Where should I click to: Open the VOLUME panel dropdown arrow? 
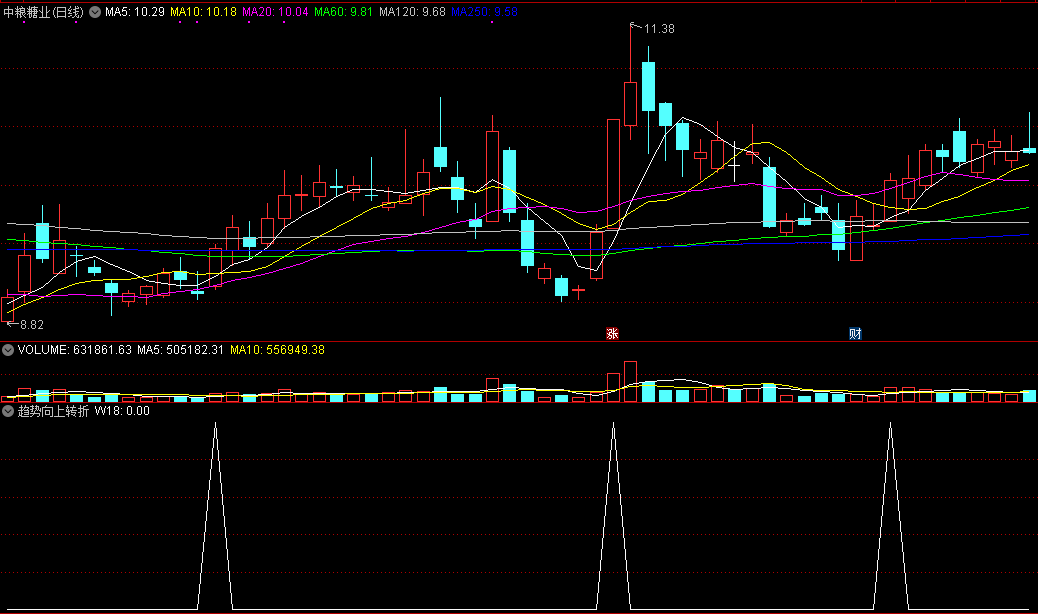(8, 350)
